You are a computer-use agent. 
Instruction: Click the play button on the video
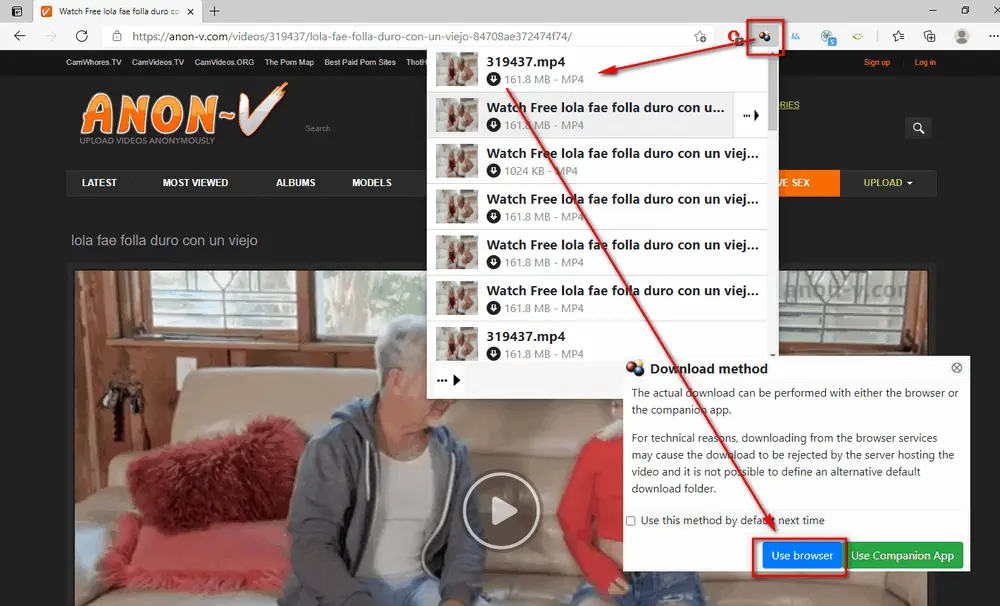point(501,510)
